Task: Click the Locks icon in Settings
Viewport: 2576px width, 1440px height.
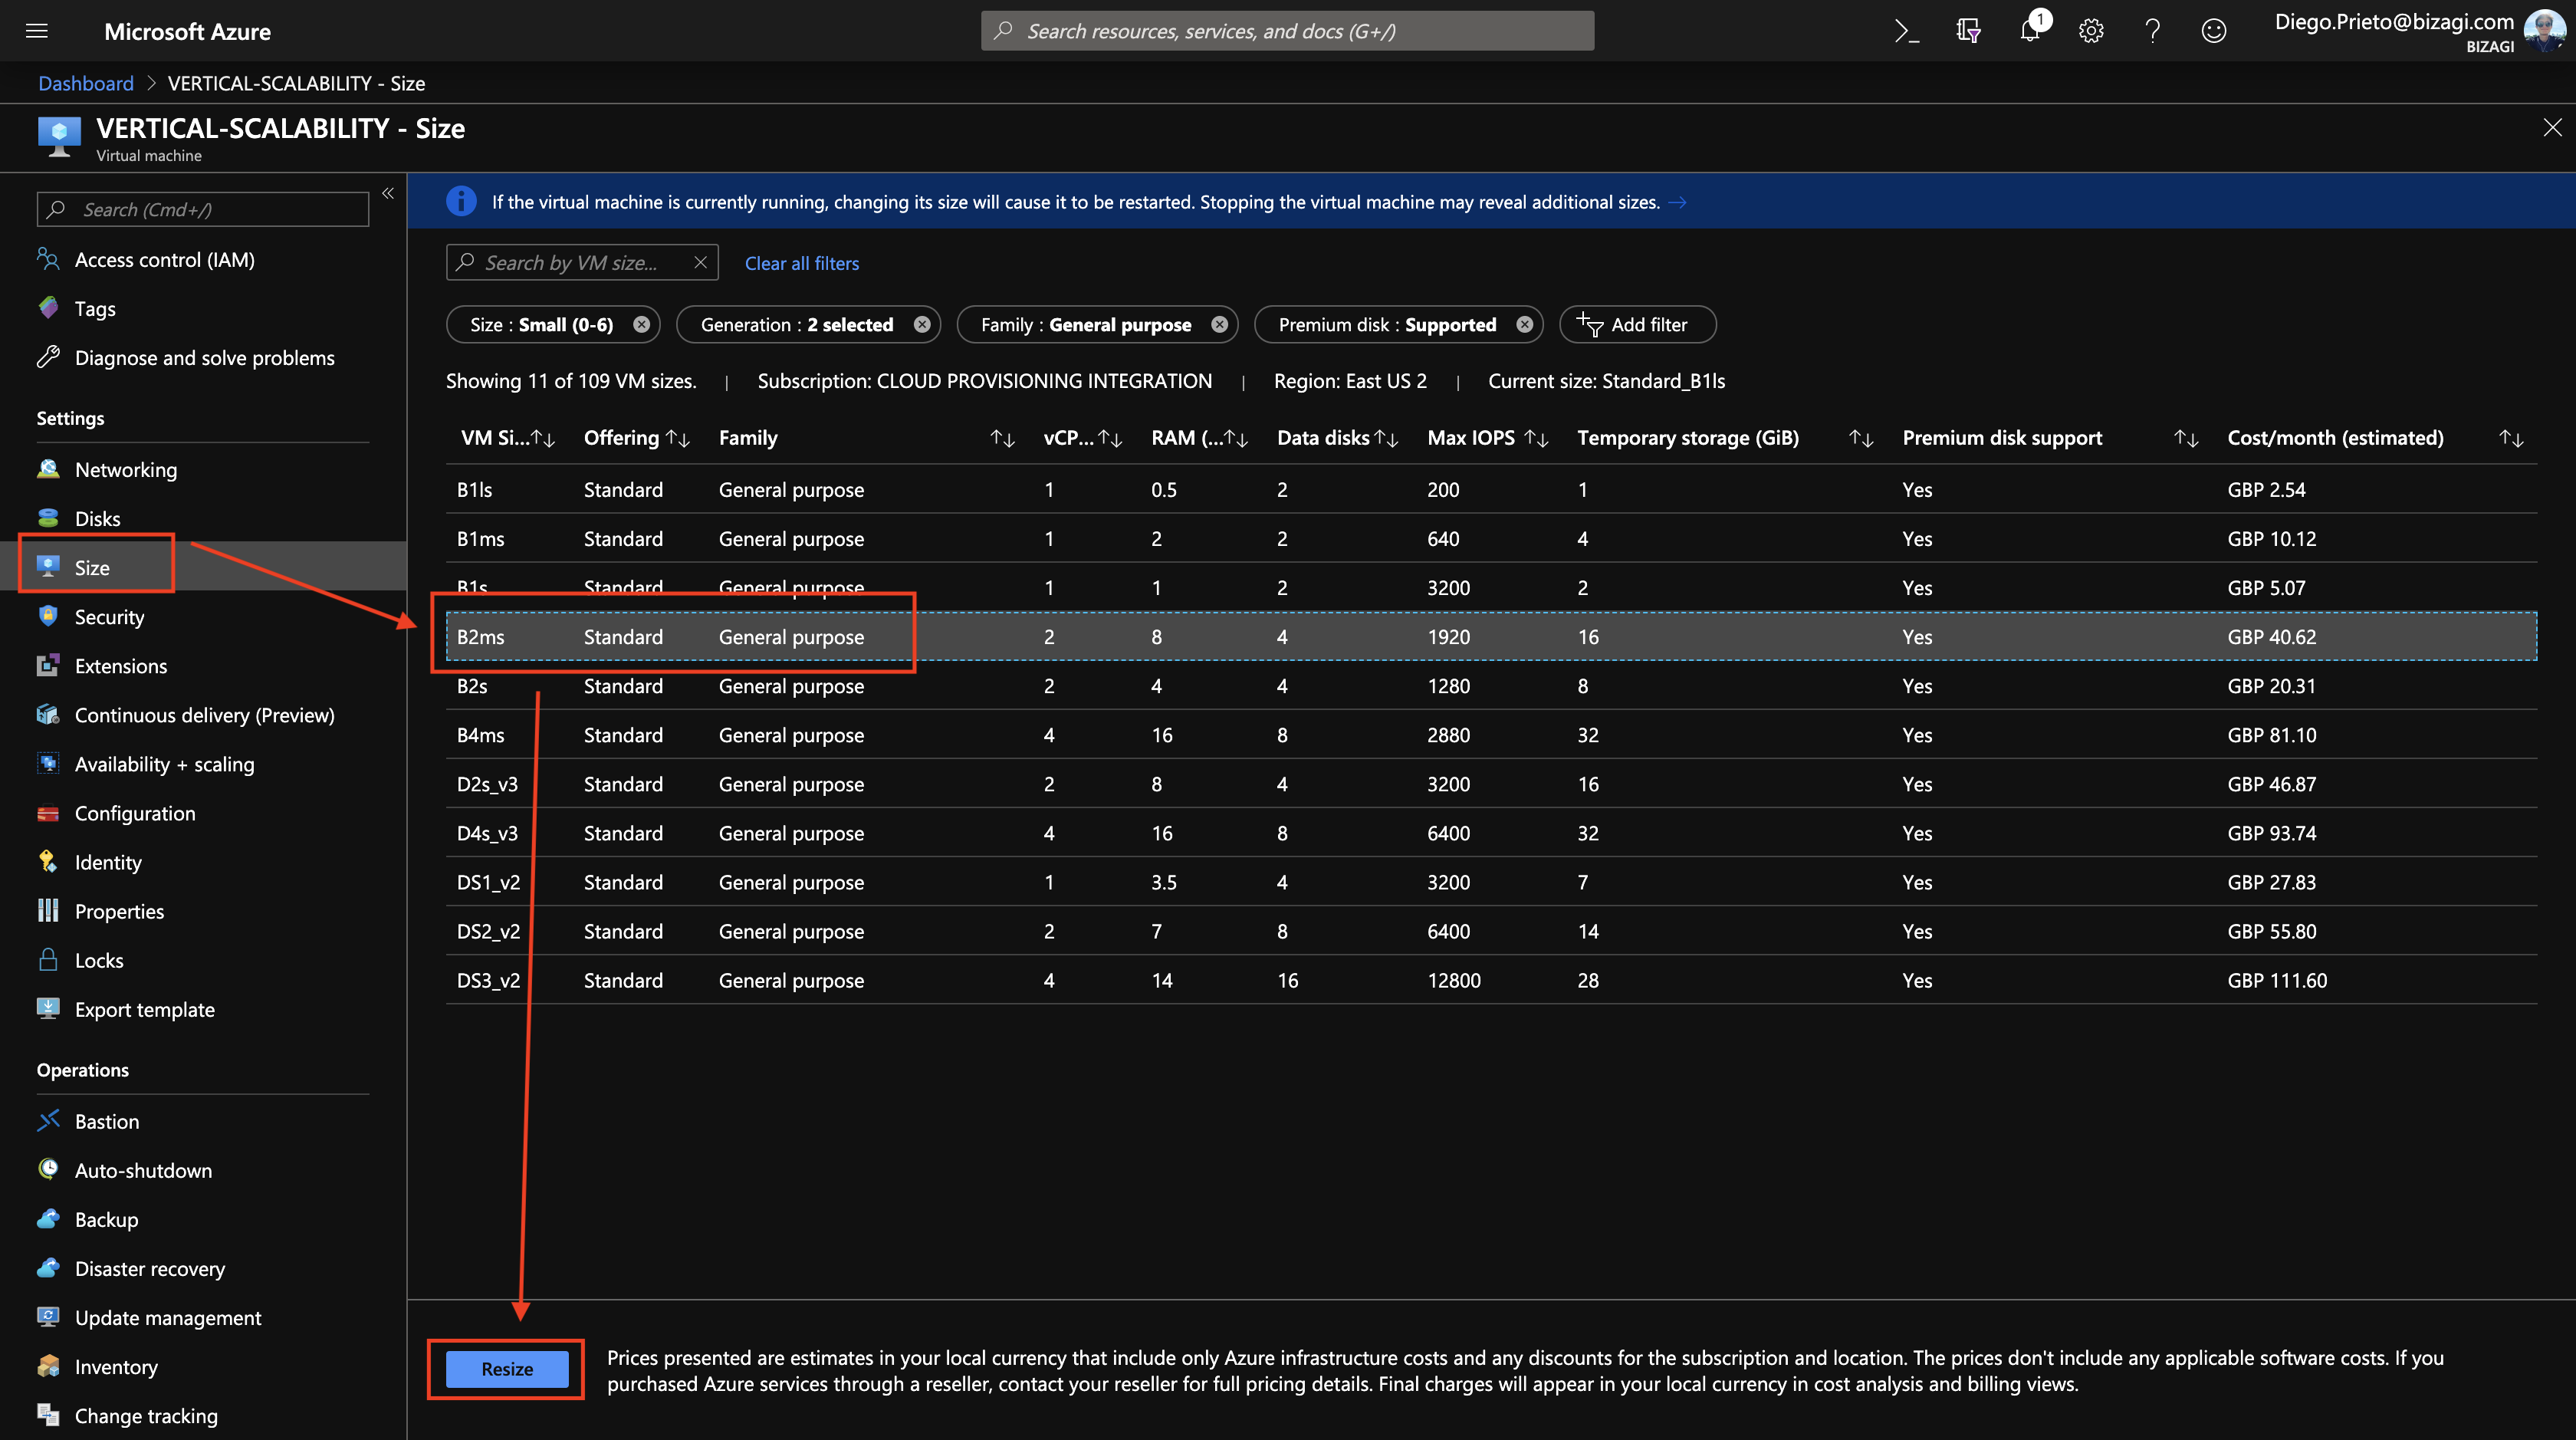Action: tap(48, 958)
